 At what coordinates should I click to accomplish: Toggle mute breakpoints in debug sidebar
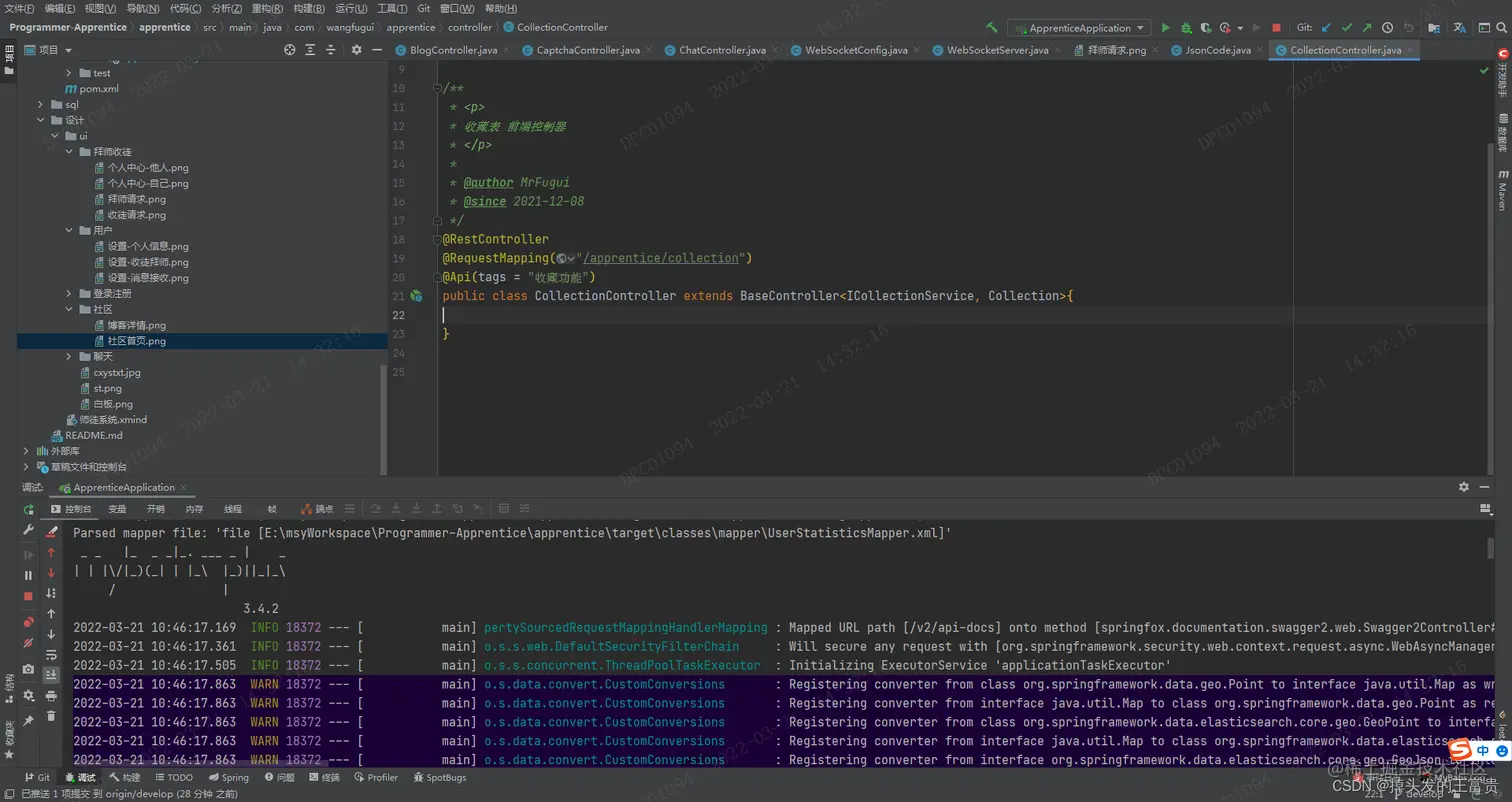28,641
